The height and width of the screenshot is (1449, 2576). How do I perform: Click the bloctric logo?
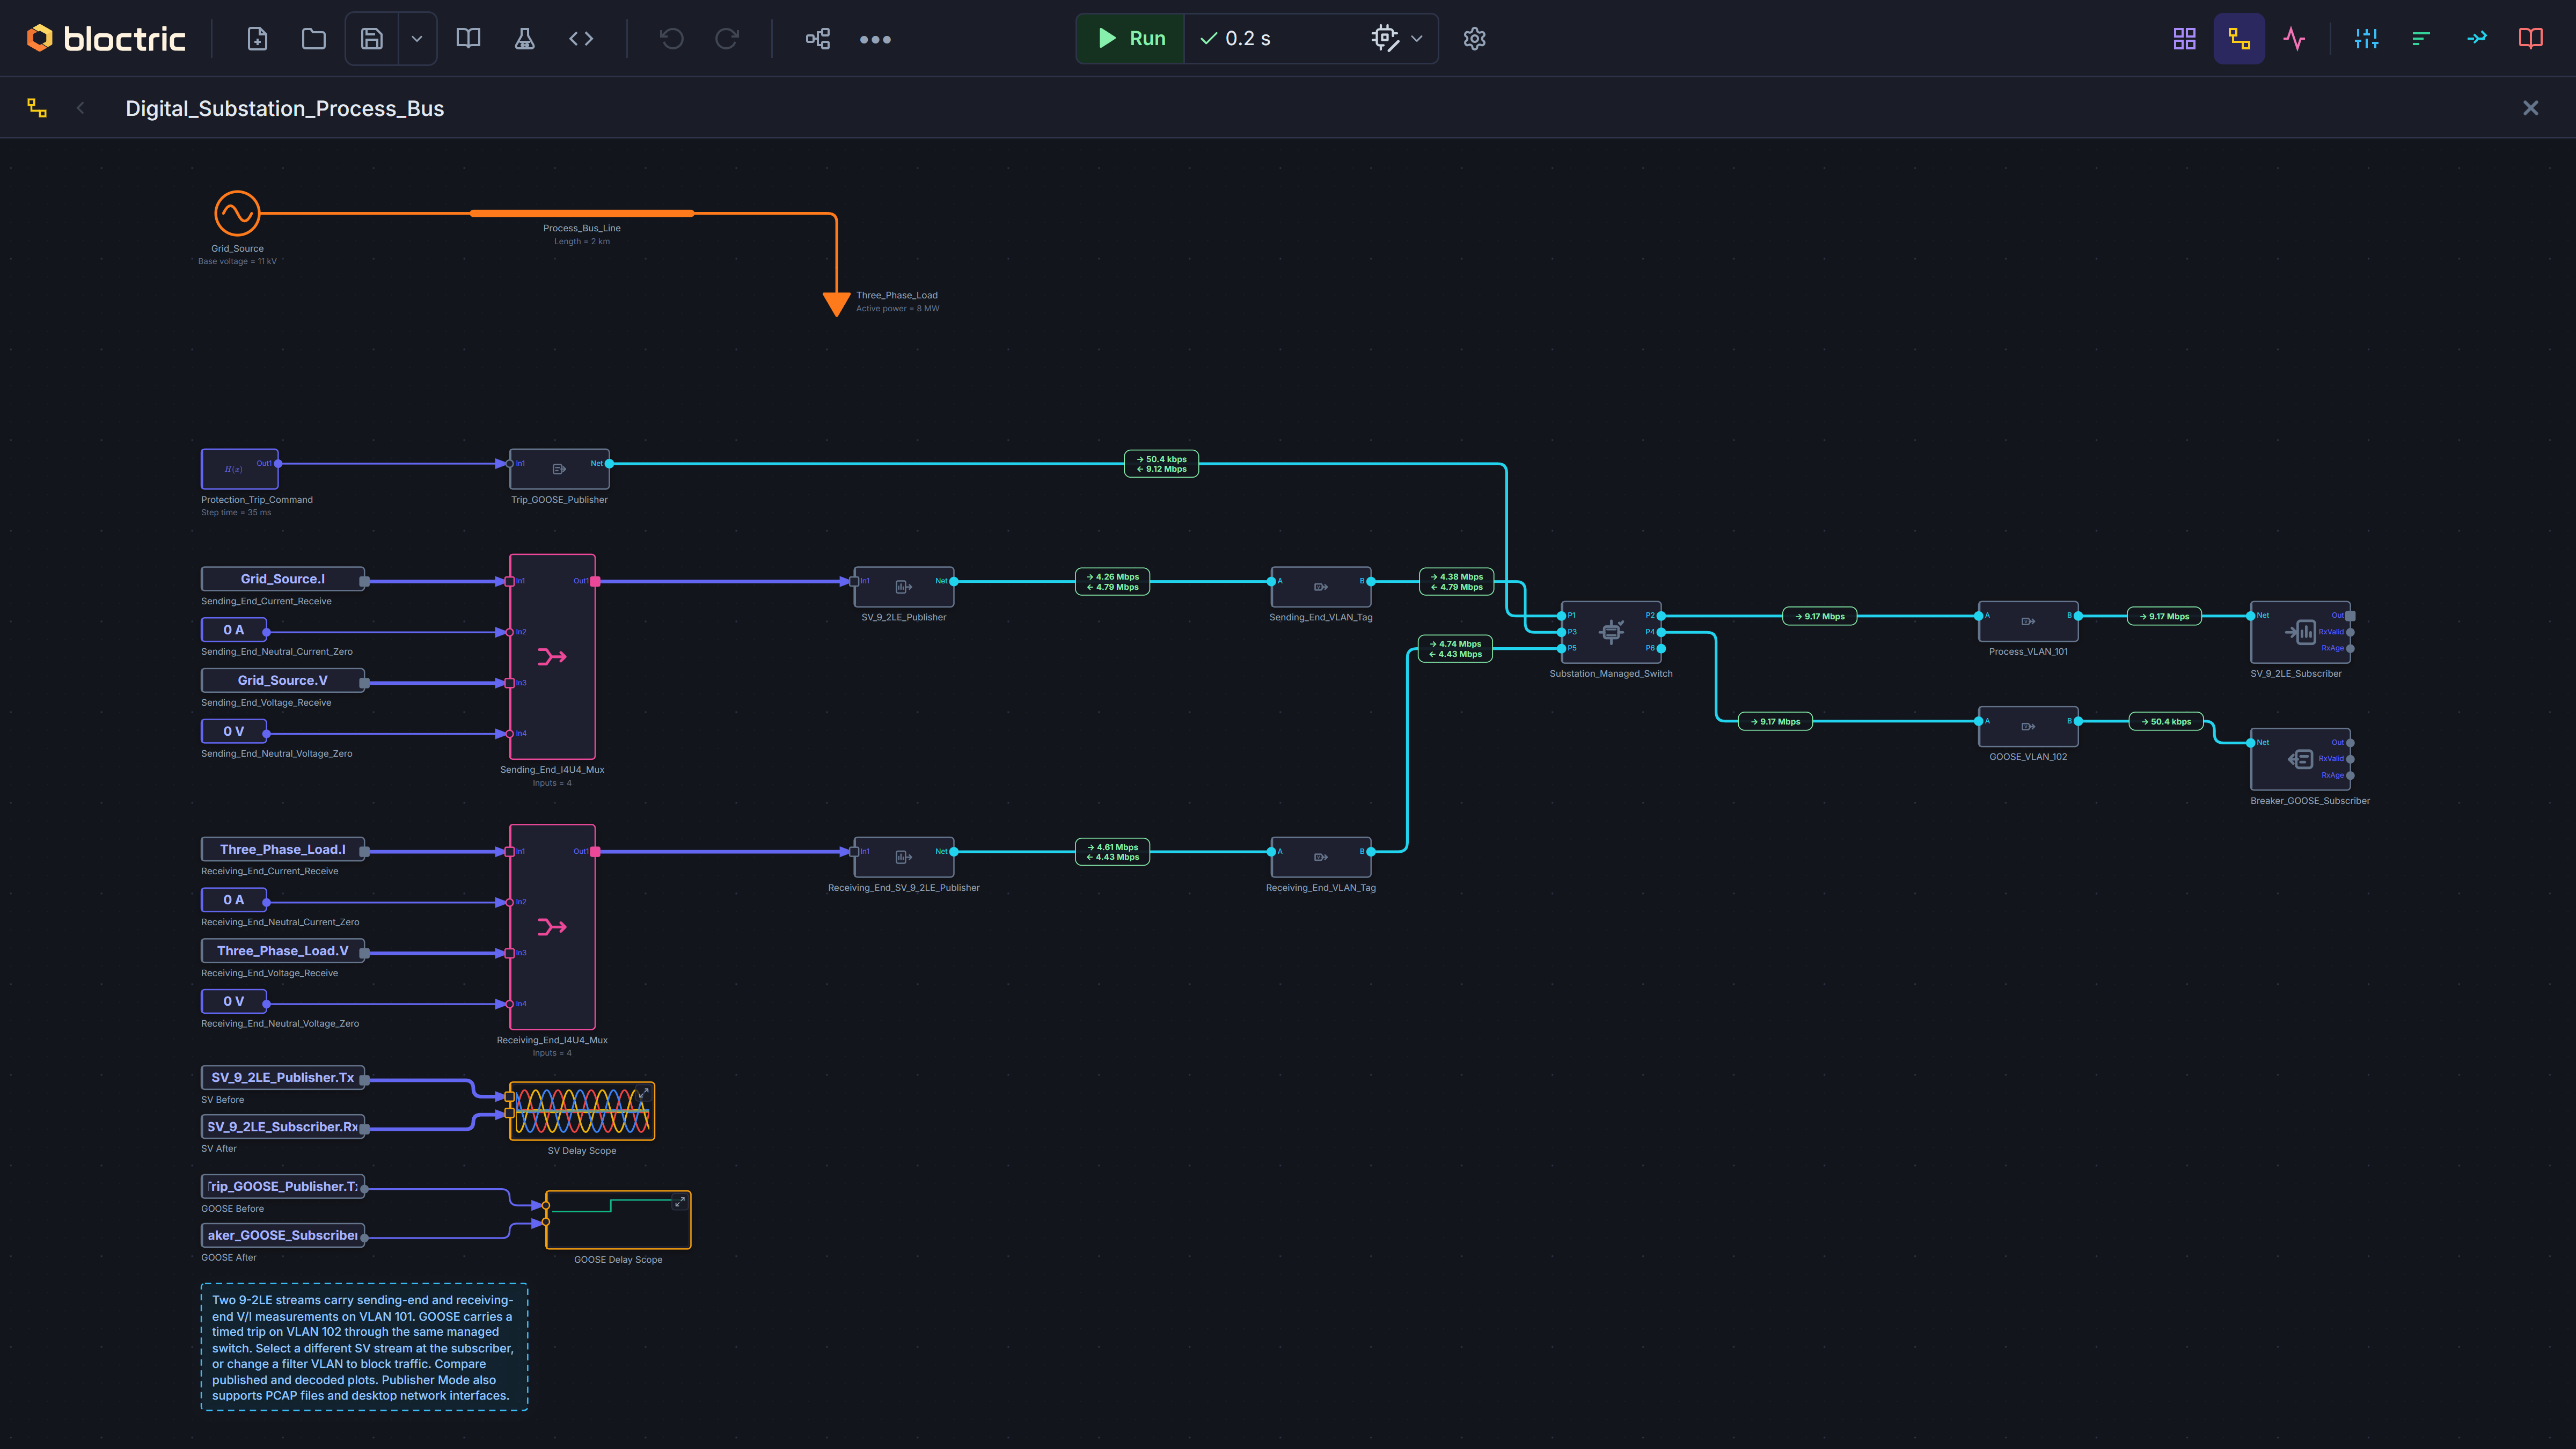pos(106,38)
